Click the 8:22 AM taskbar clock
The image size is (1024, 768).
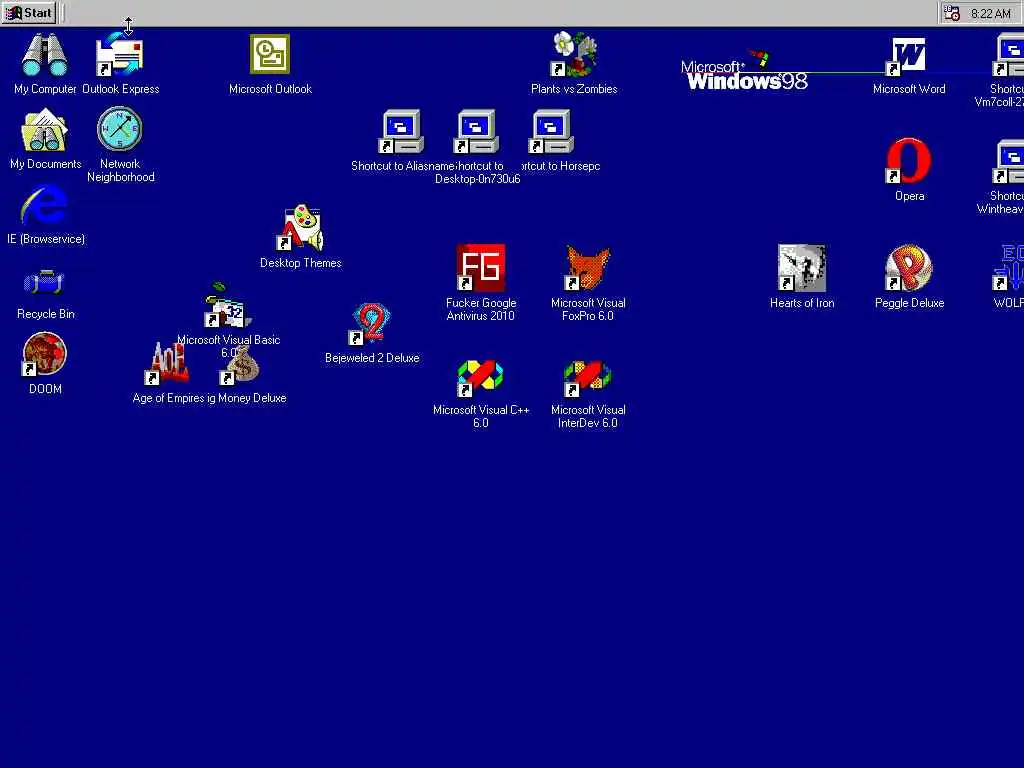[x=991, y=14]
